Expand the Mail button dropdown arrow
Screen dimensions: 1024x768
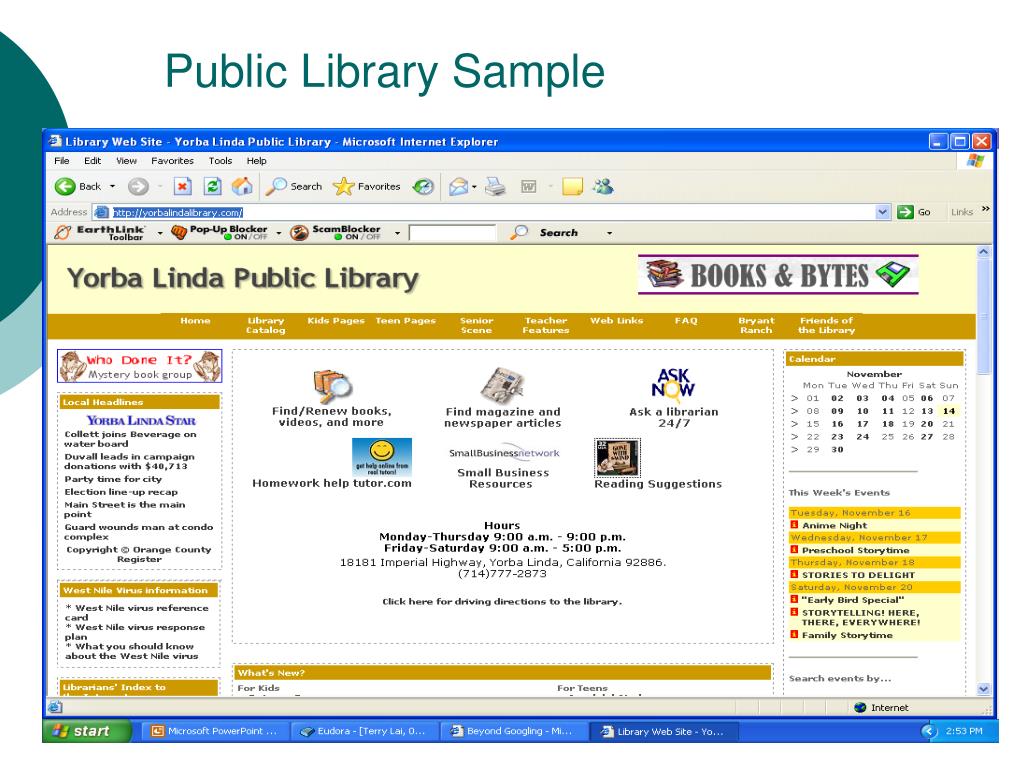click(x=474, y=187)
